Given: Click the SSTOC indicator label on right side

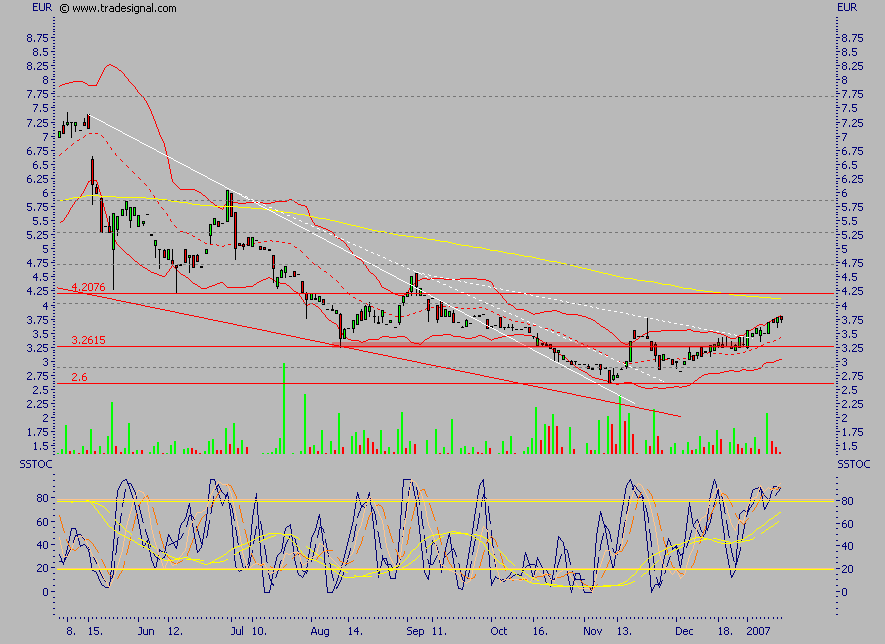Looking at the screenshot, I should [x=853, y=465].
